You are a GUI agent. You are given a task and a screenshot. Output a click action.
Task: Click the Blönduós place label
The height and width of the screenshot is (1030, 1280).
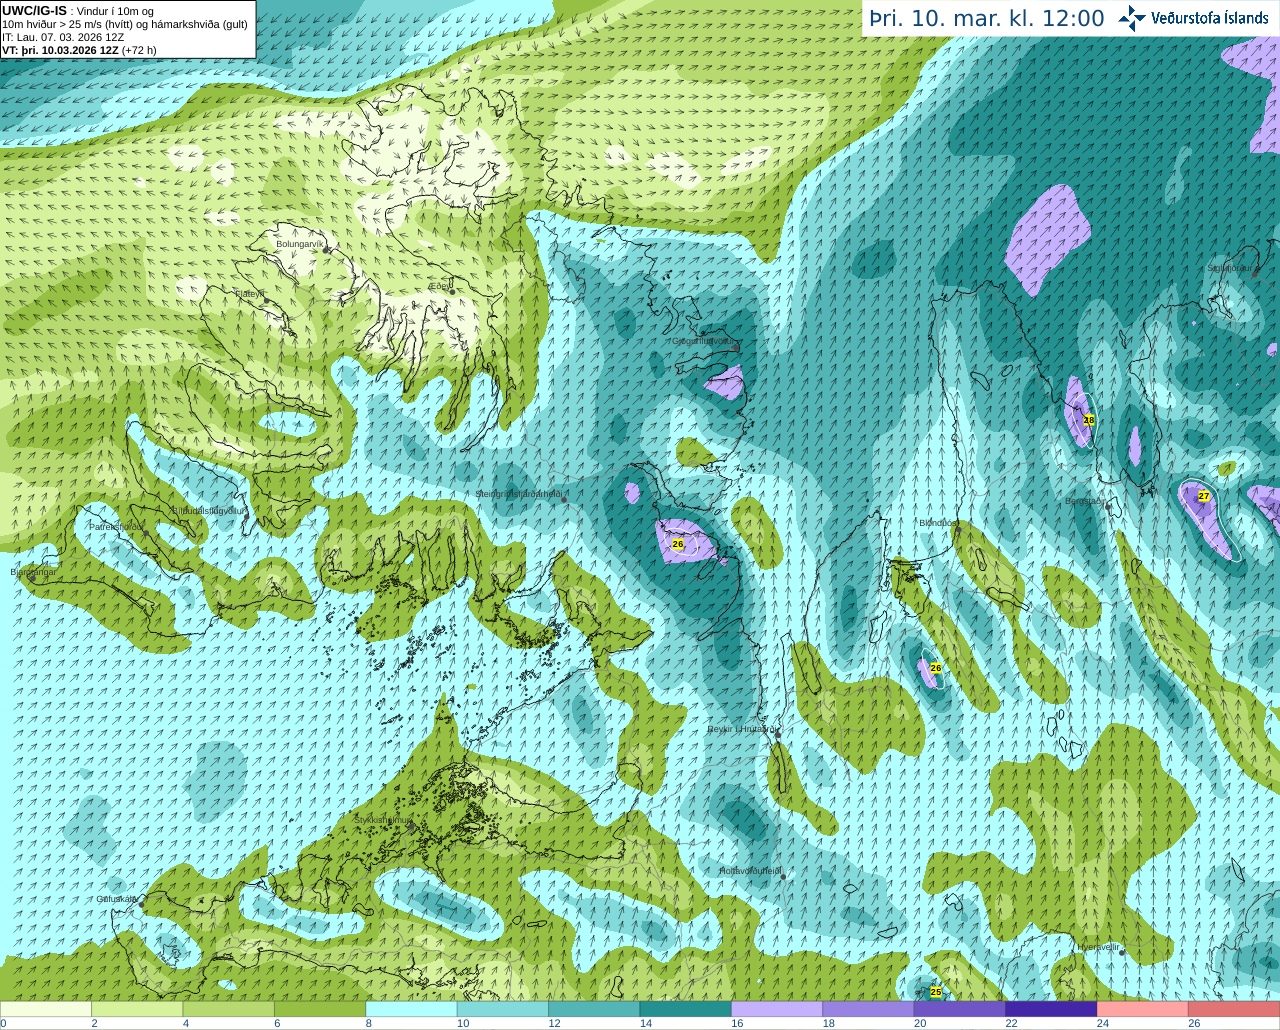939,523
